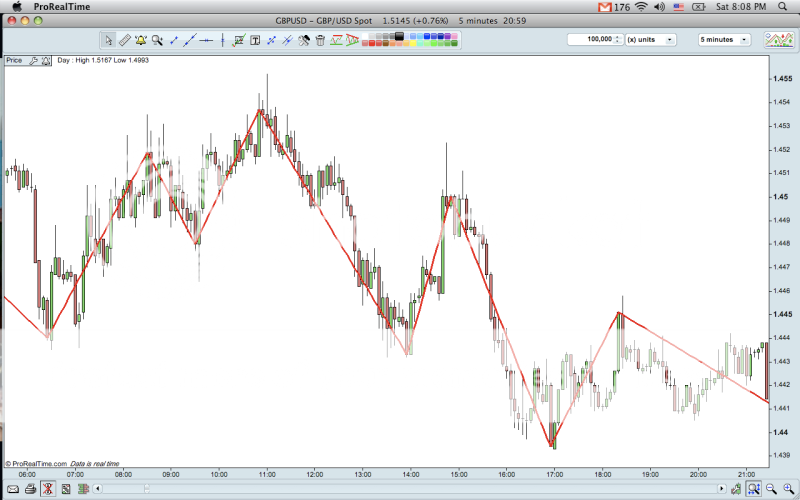Select the black color swatch
This screenshot has width=800, height=500.
(x=399, y=36)
